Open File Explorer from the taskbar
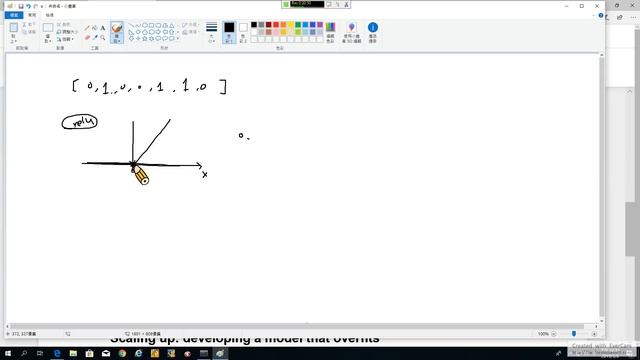This screenshot has height=360, width=640. coord(73,353)
